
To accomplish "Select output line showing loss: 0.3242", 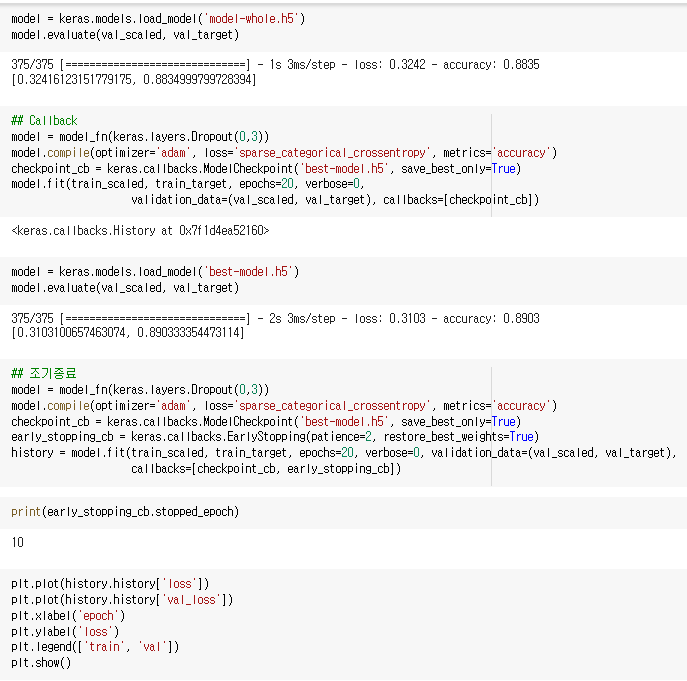I will coord(275,65).
